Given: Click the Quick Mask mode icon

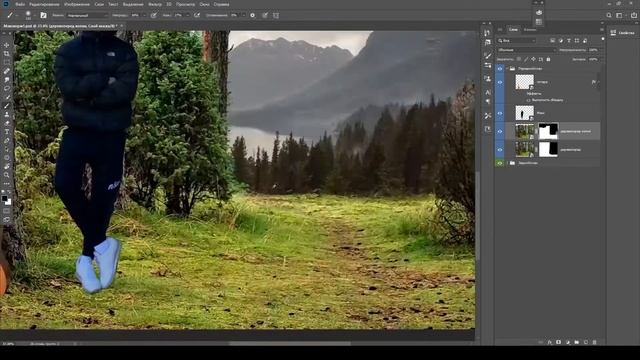Looking at the screenshot, I should [x=7, y=211].
